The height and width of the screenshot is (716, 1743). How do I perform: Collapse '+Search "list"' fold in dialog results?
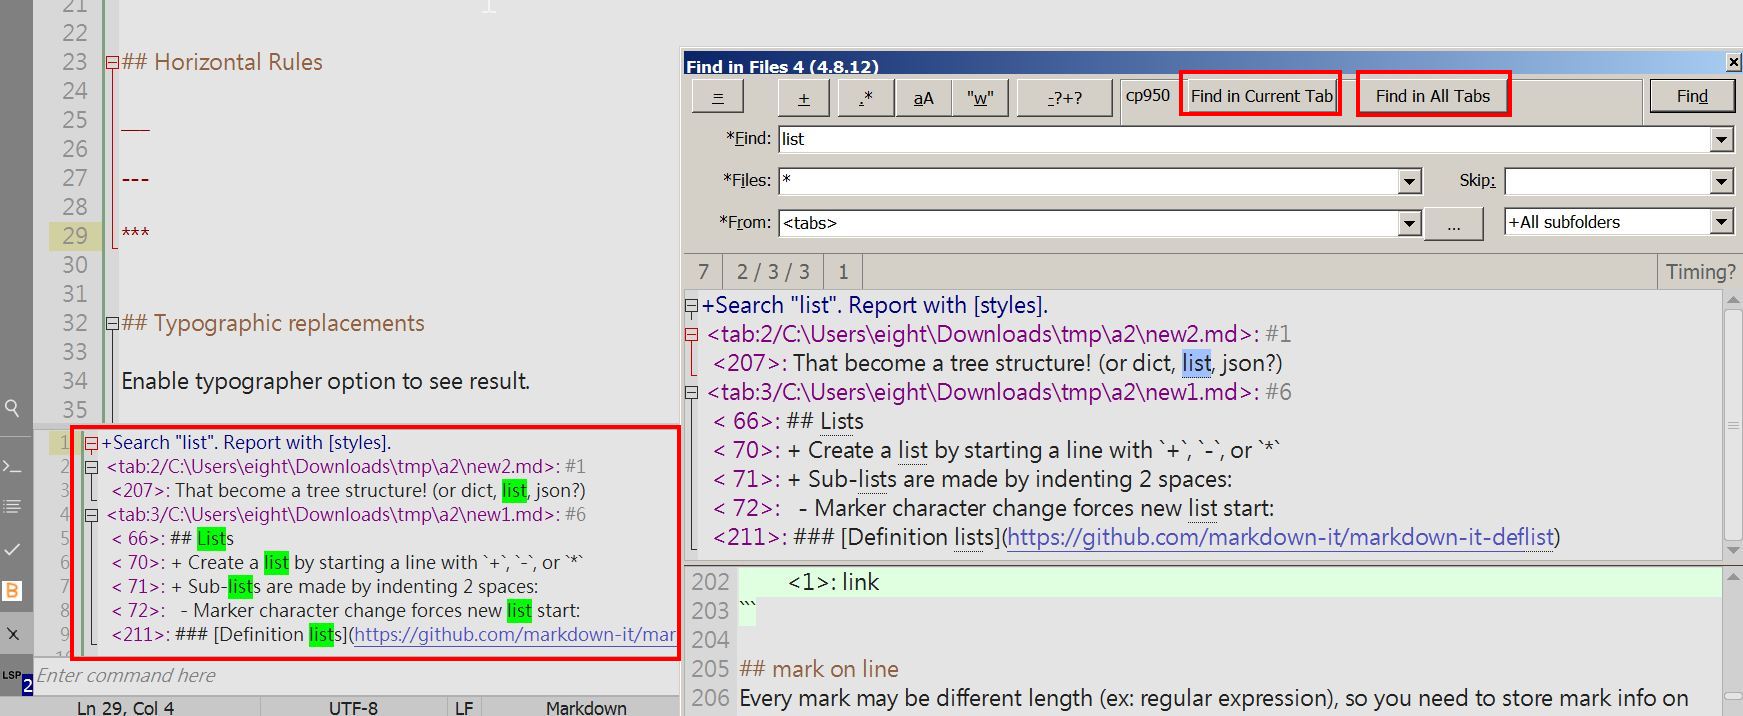click(x=691, y=306)
